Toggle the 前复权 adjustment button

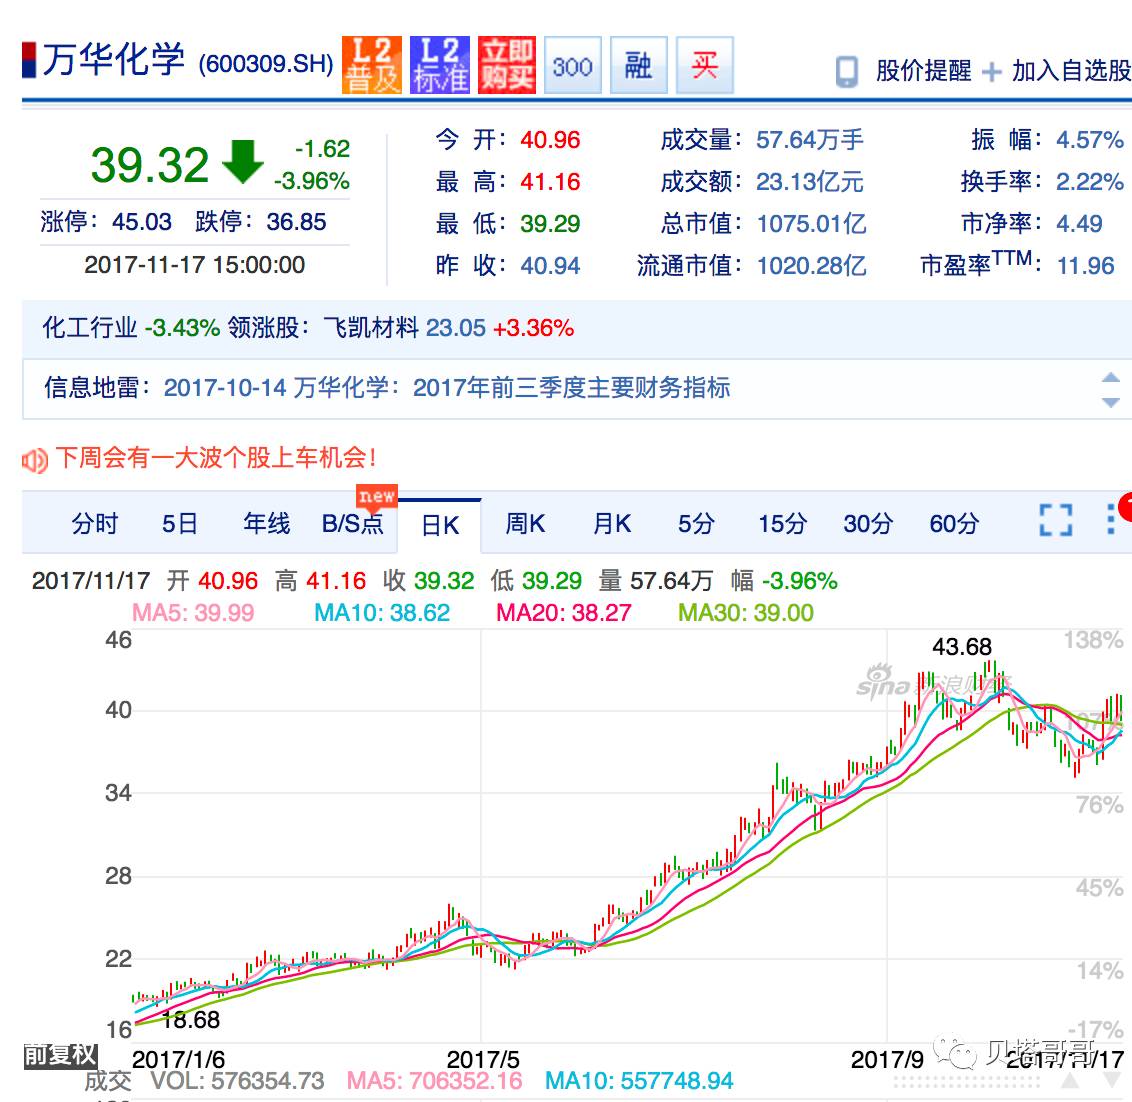[60, 1055]
